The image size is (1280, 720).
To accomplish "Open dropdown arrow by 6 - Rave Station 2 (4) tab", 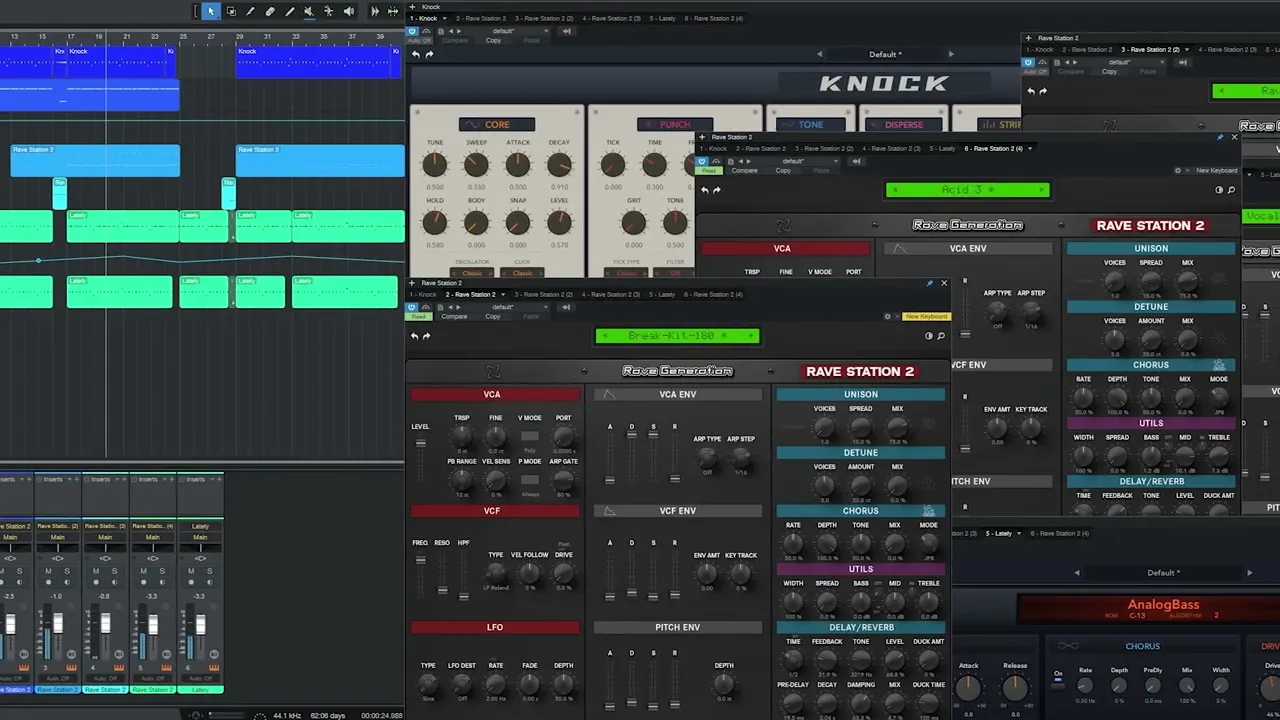I will coord(1030,148).
